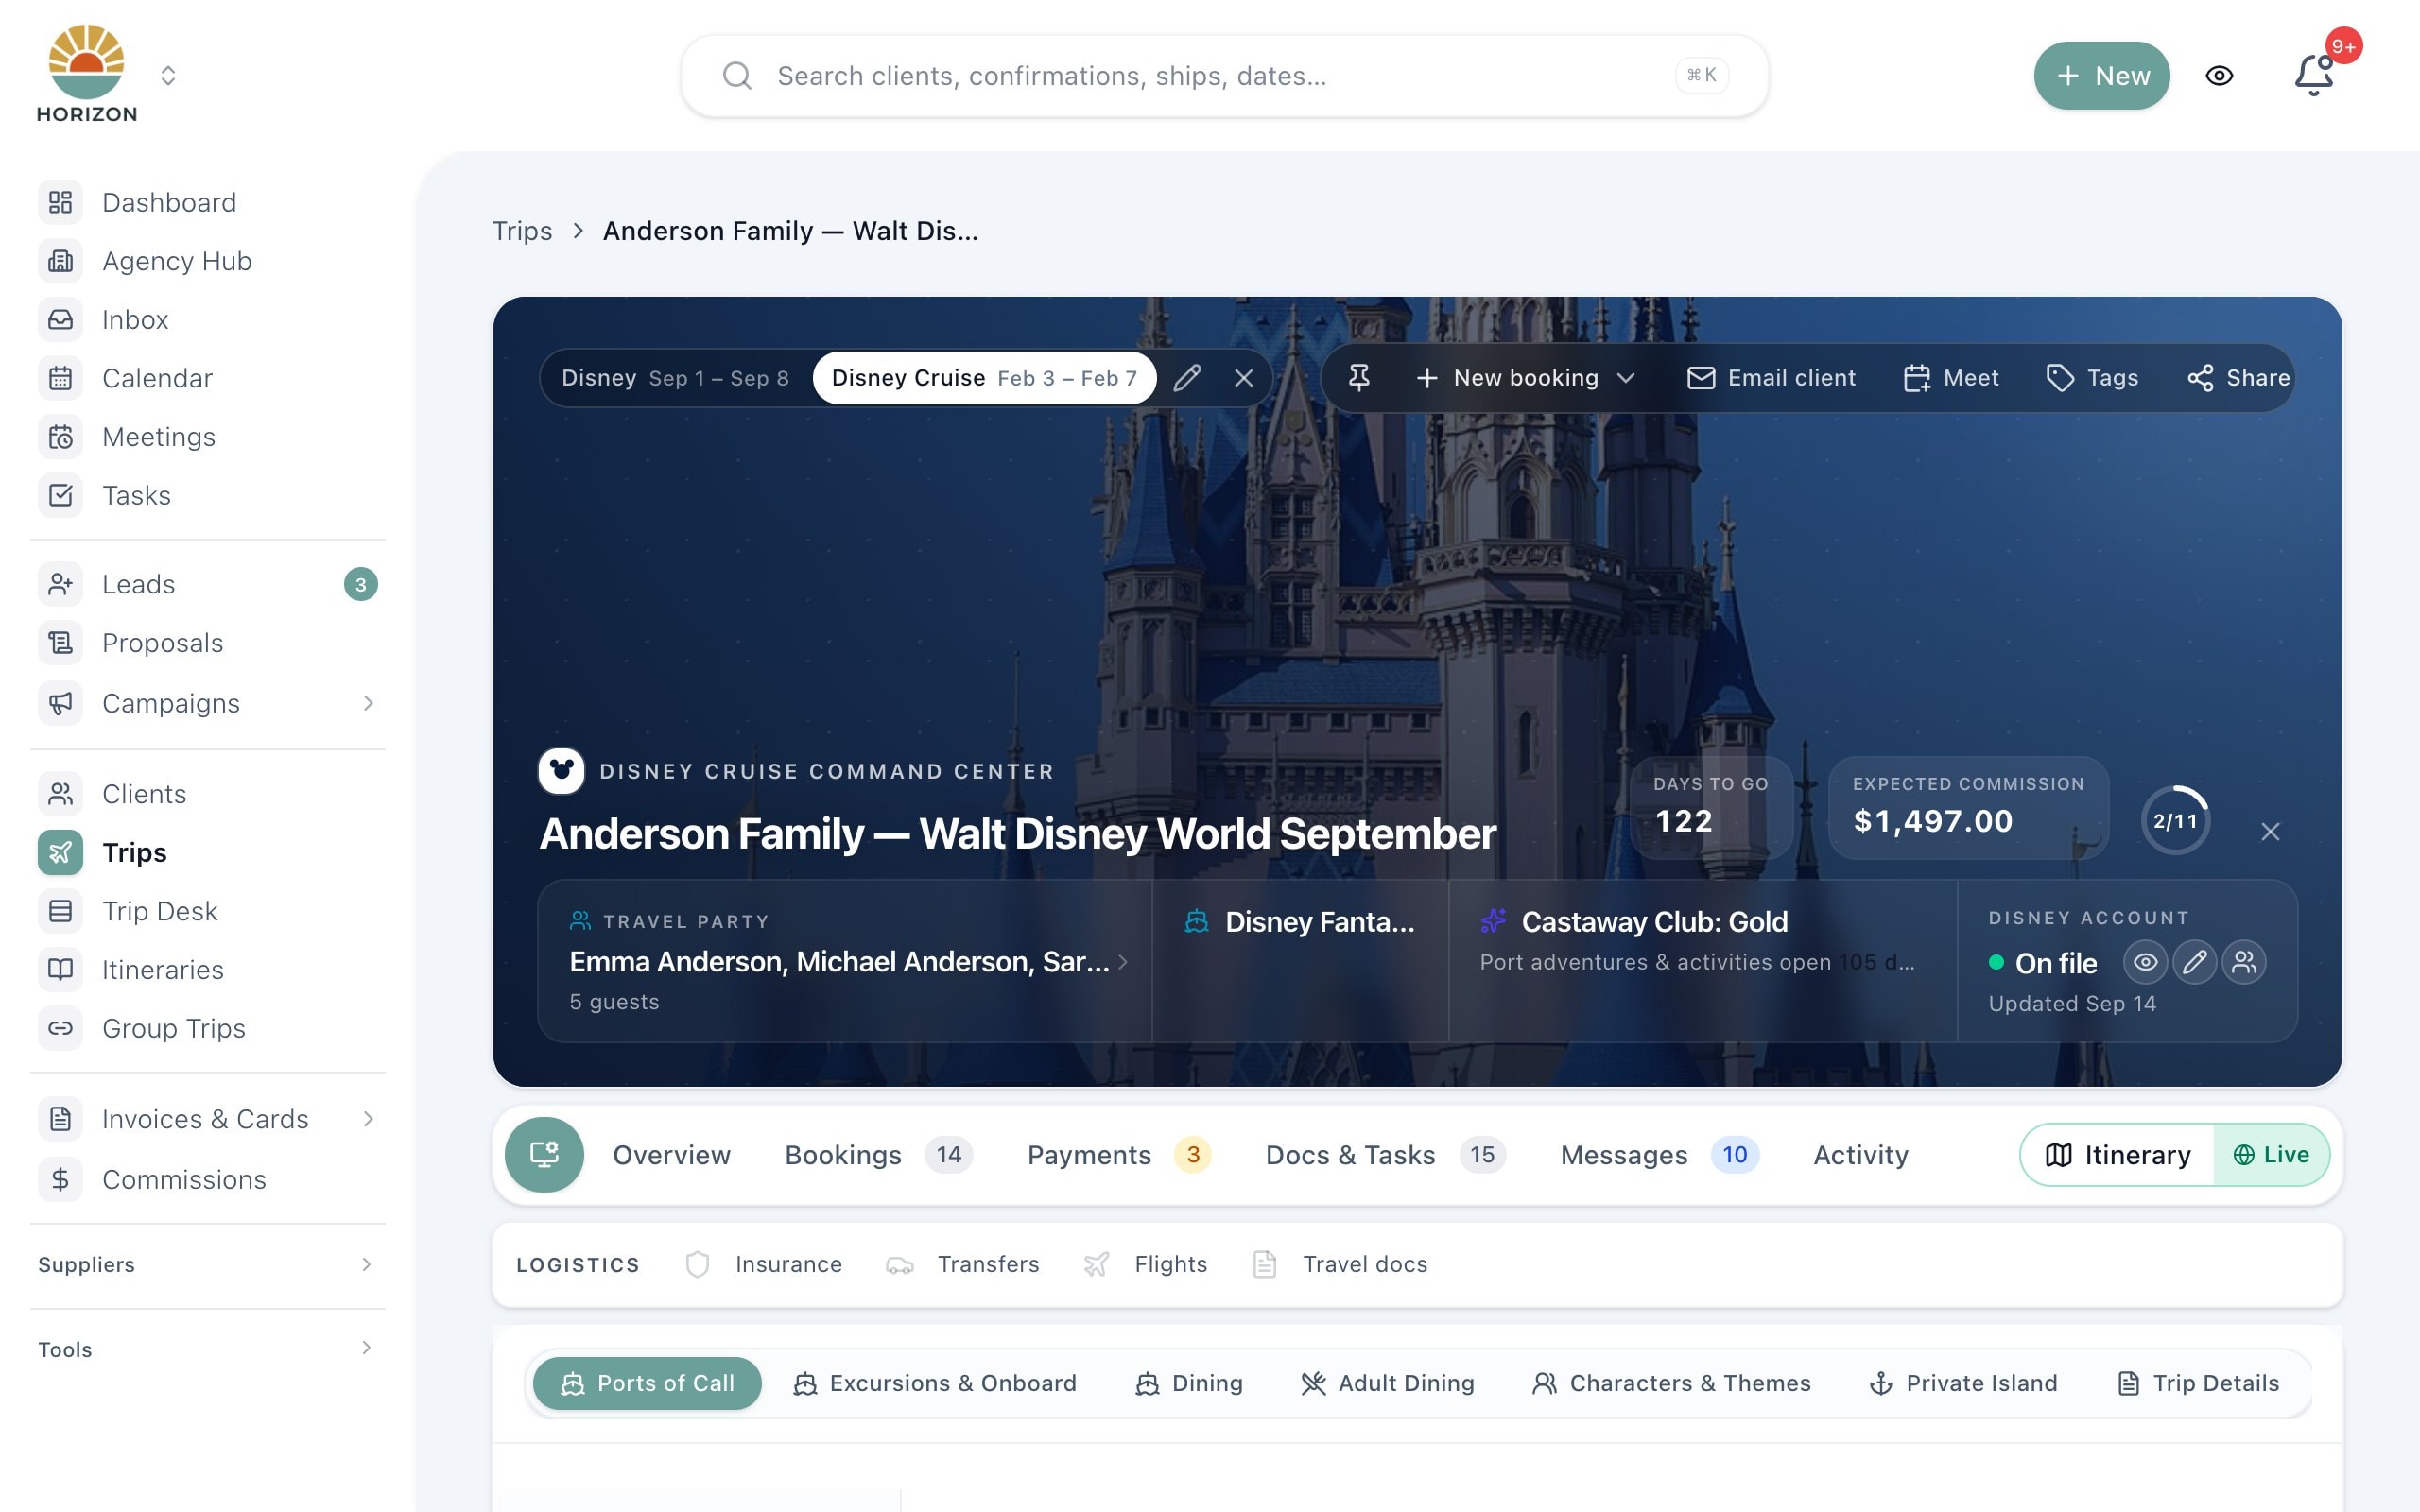Expand the workspace switcher next to Horizon logo
2420x1512 pixels.
168,76
